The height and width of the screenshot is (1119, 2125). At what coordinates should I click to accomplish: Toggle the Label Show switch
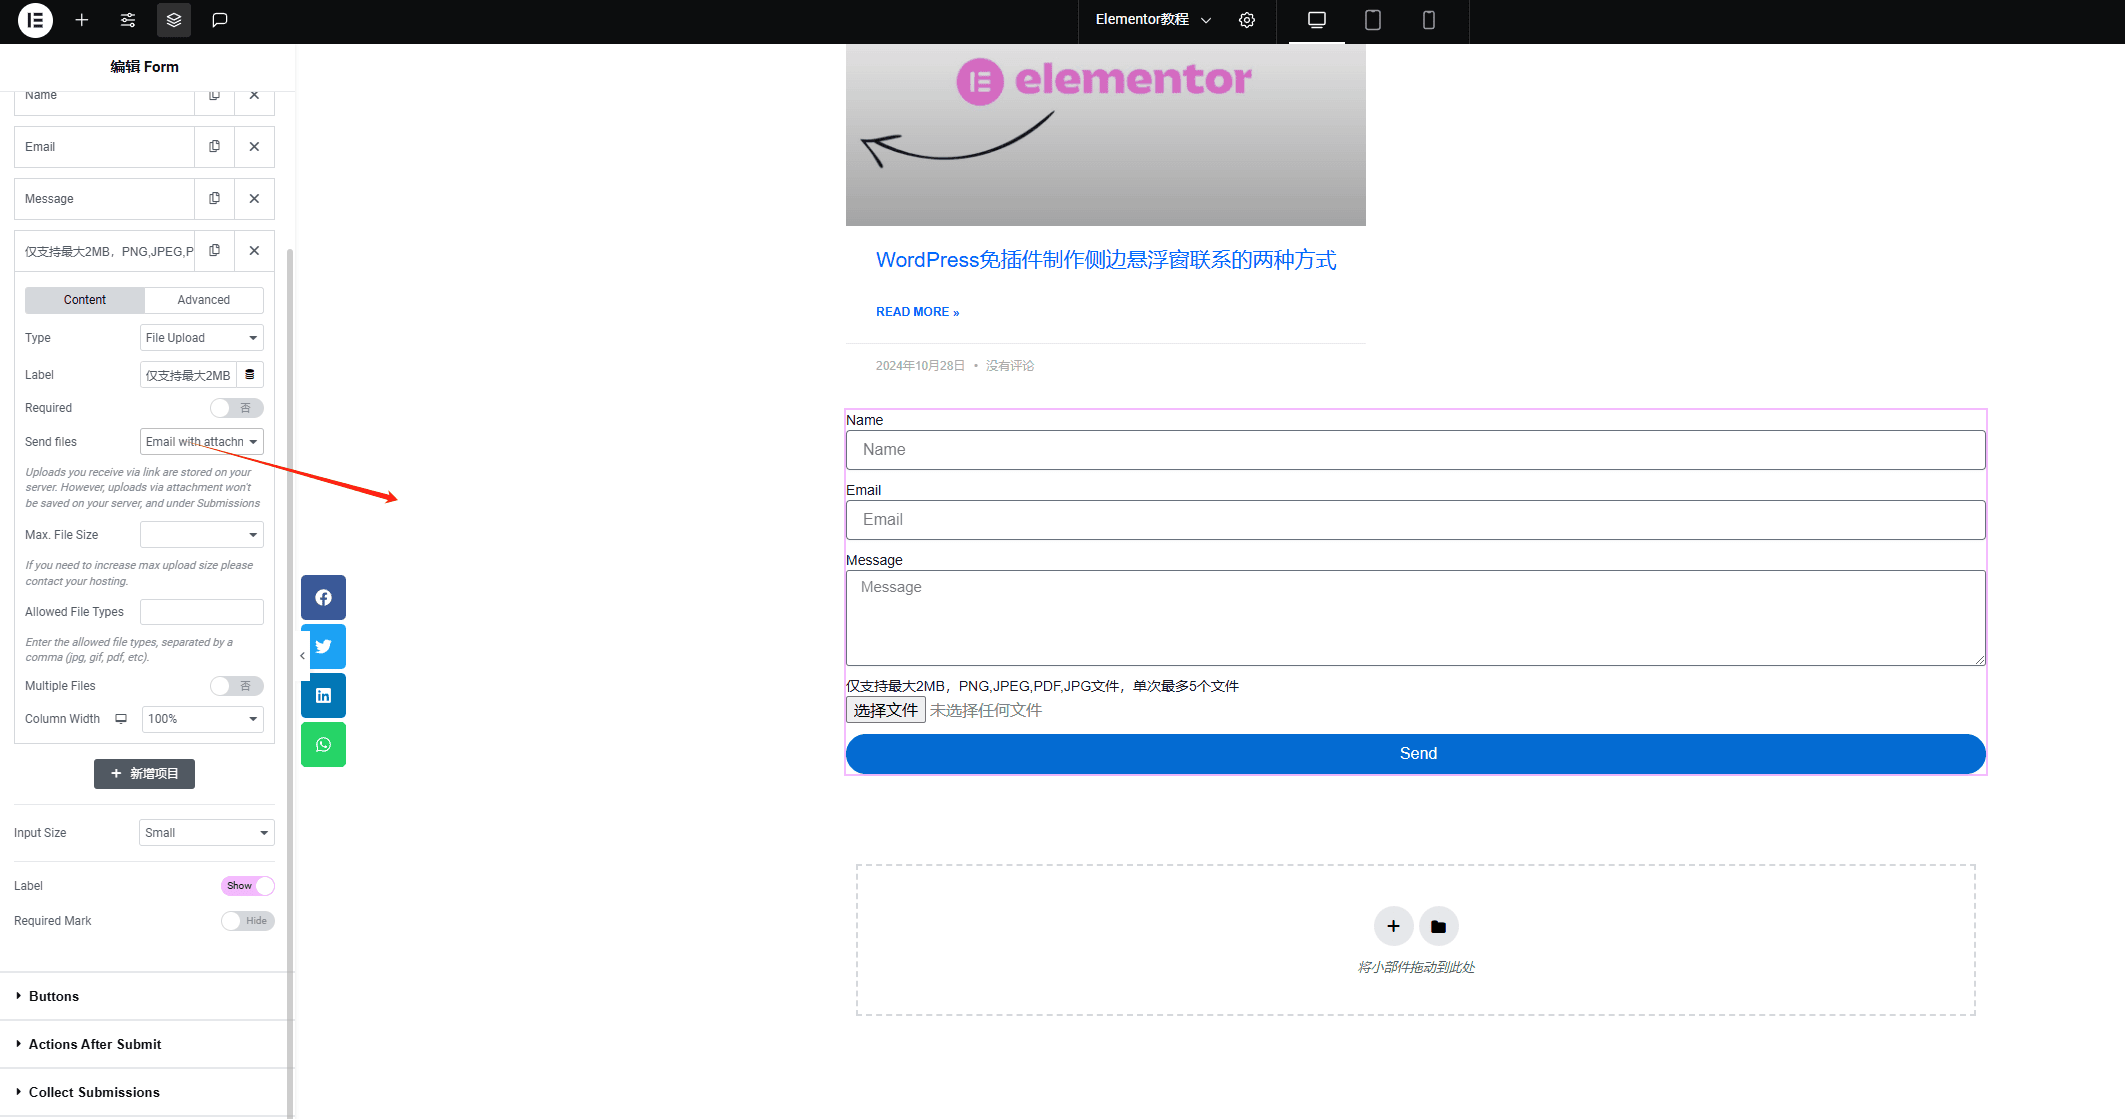[247, 886]
